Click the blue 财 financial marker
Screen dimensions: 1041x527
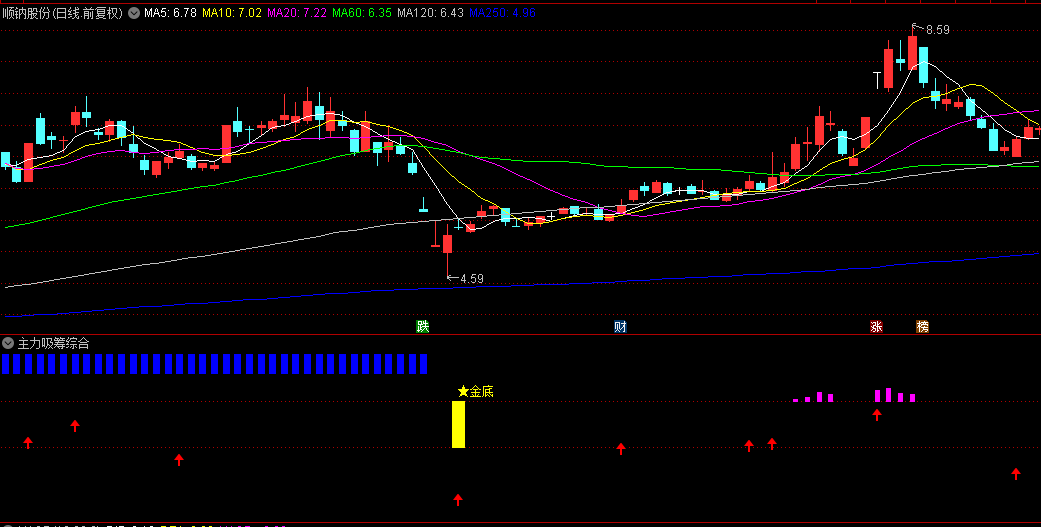620,326
